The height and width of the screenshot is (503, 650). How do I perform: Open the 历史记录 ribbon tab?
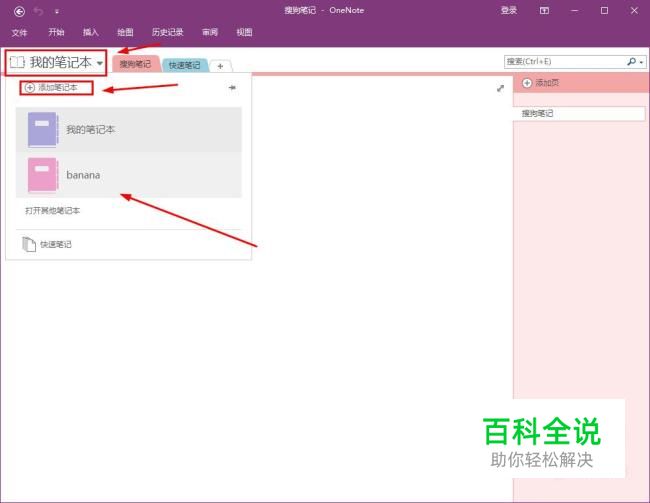coord(167,32)
